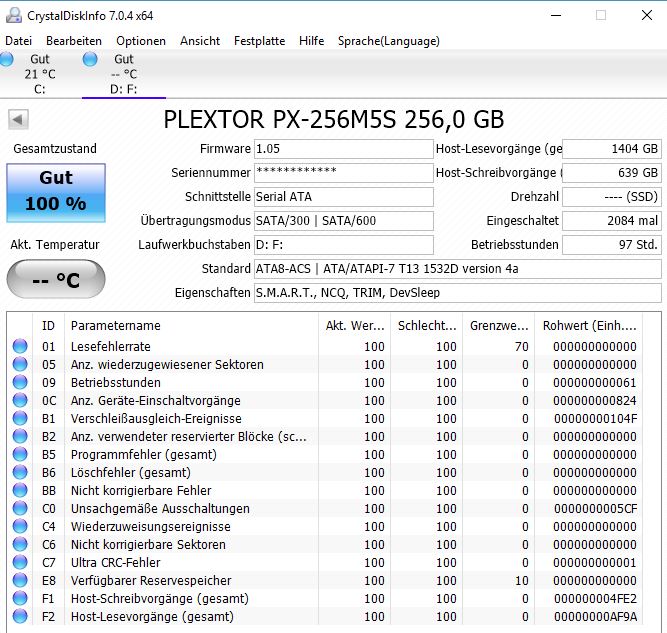Open the Datei menu
This screenshot has height=633, width=667.
pyautogui.click(x=18, y=41)
